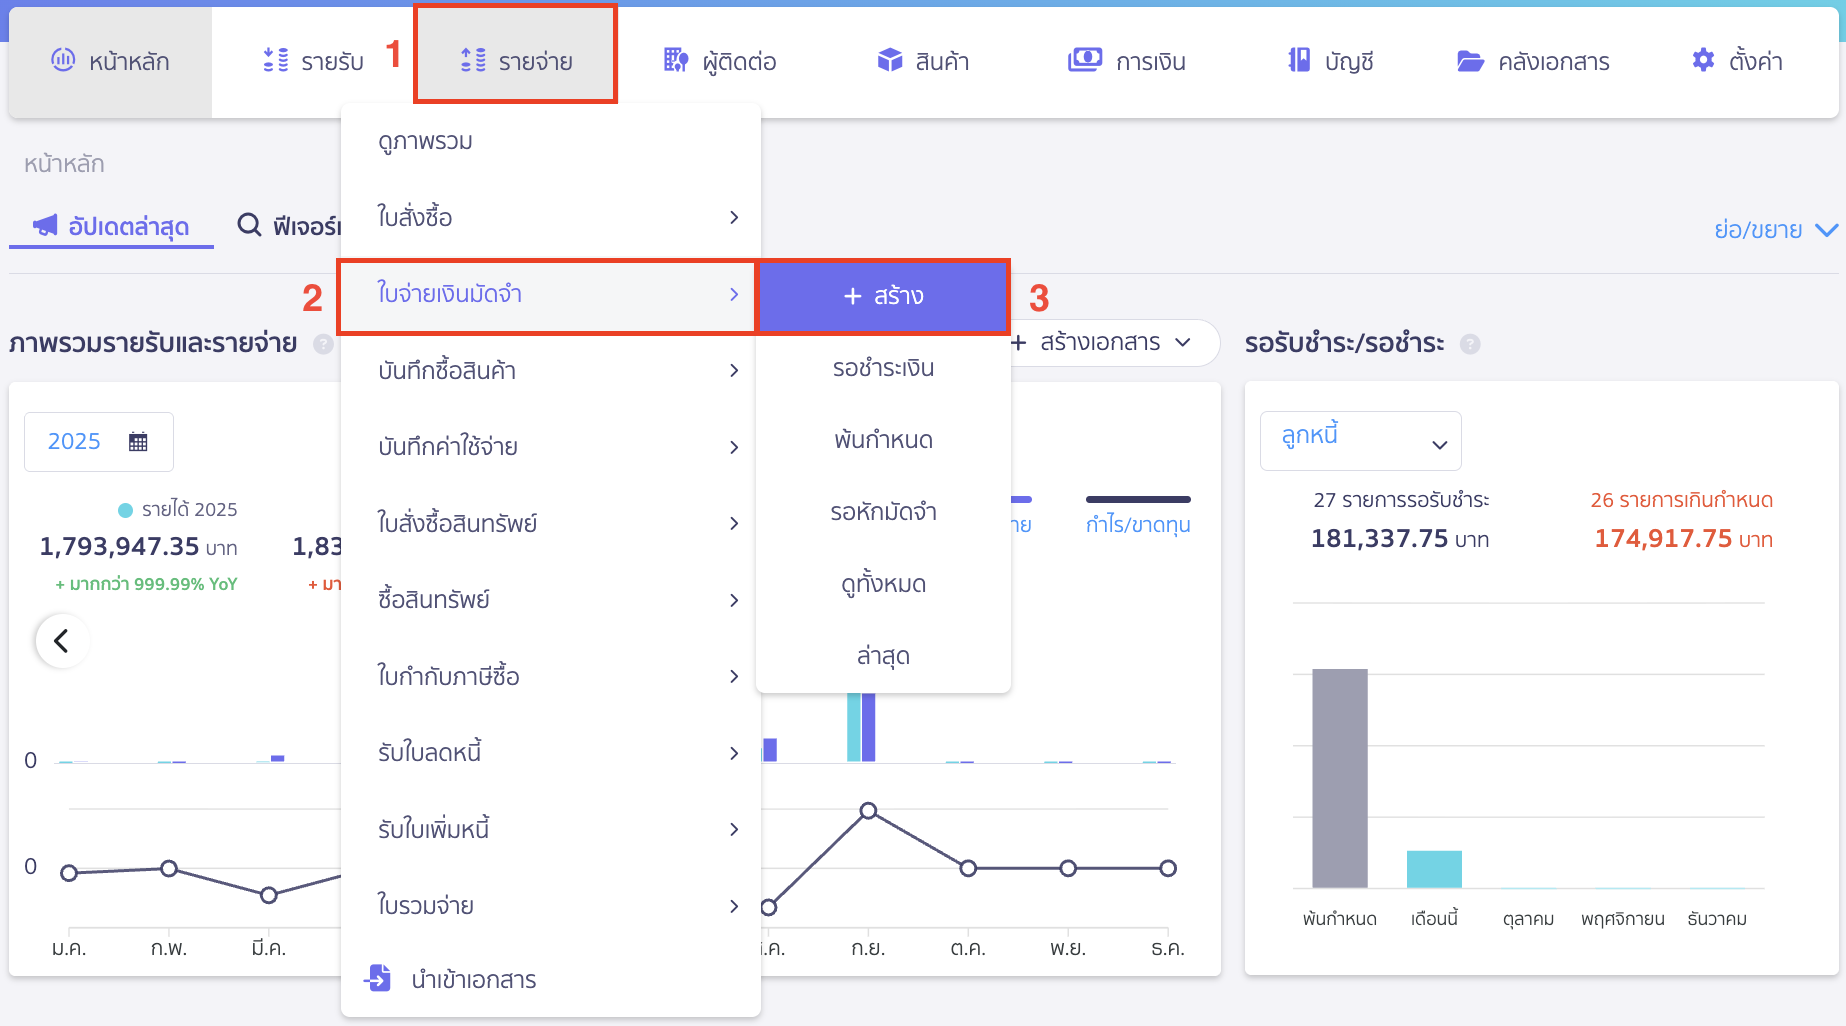This screenshot has width=1846, height=1026.
Task: Click the ตั้งค่า settings gear icon
Action: pyautogui.click(x=1702, y=60)
